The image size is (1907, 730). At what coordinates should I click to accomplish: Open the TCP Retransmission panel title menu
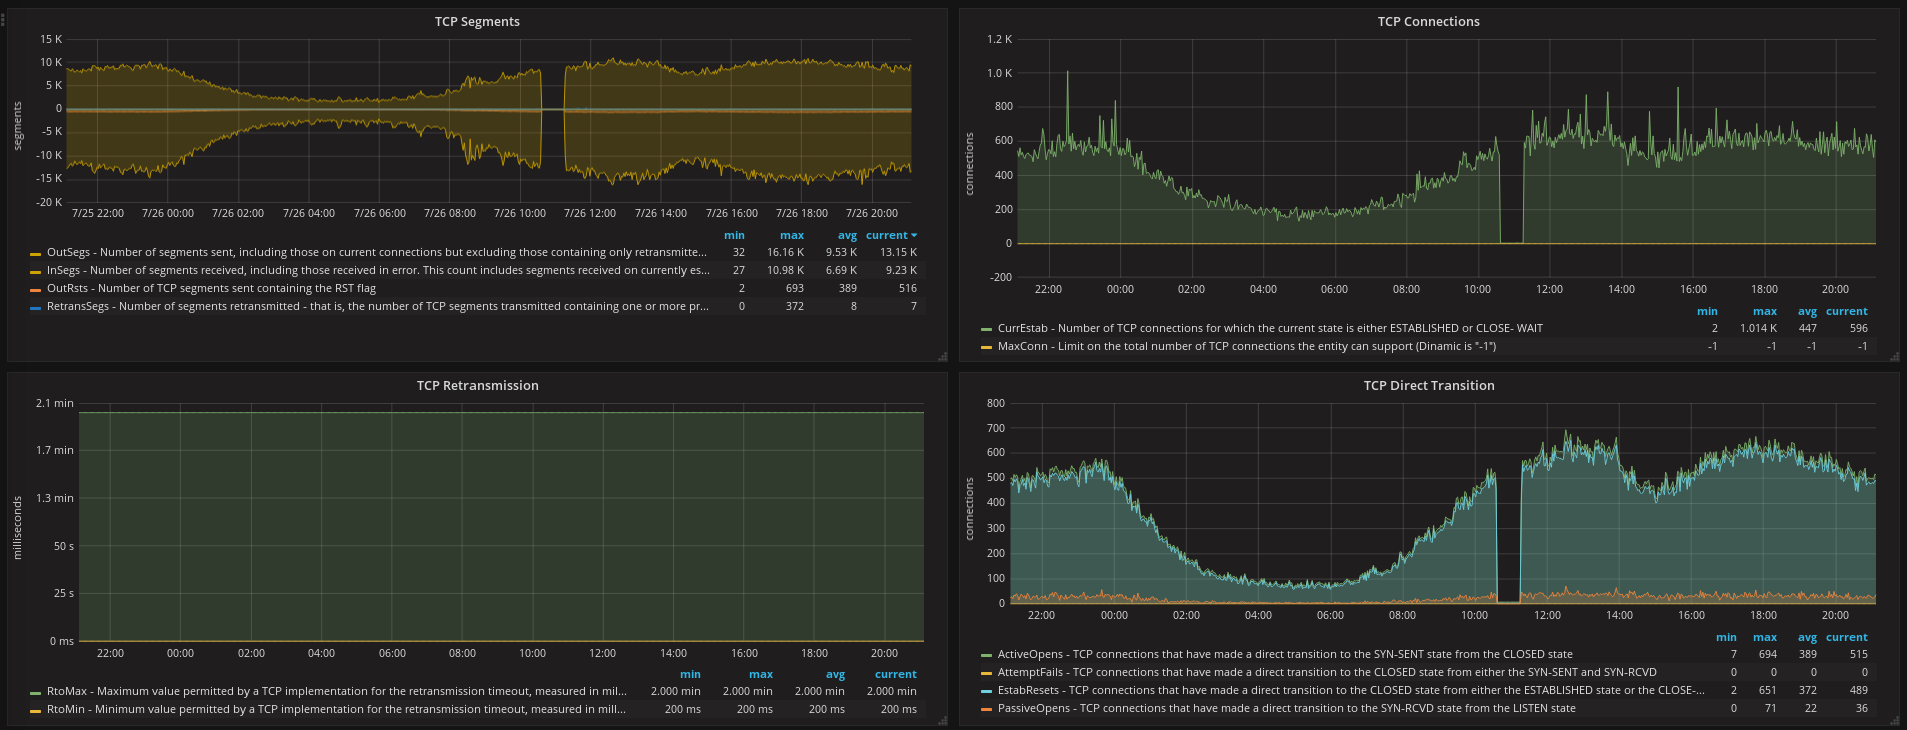[477, 385]
